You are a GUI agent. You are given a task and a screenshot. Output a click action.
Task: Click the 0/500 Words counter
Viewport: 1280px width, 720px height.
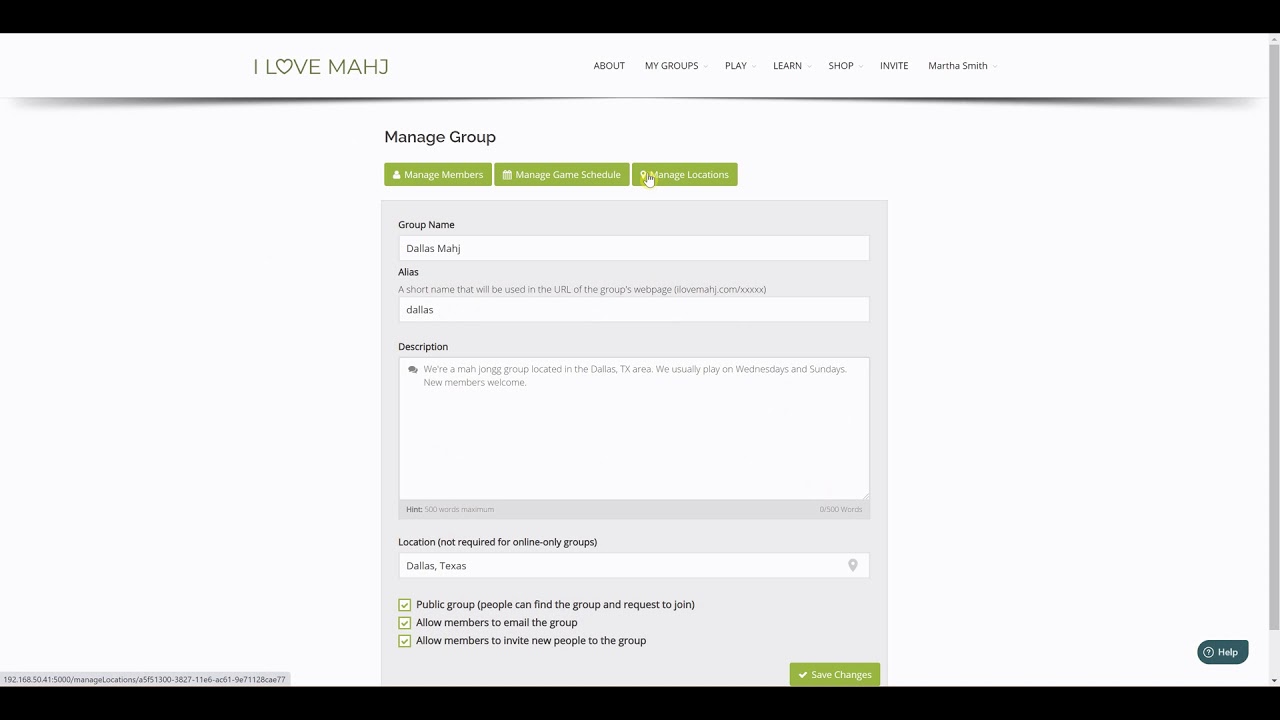840,510
